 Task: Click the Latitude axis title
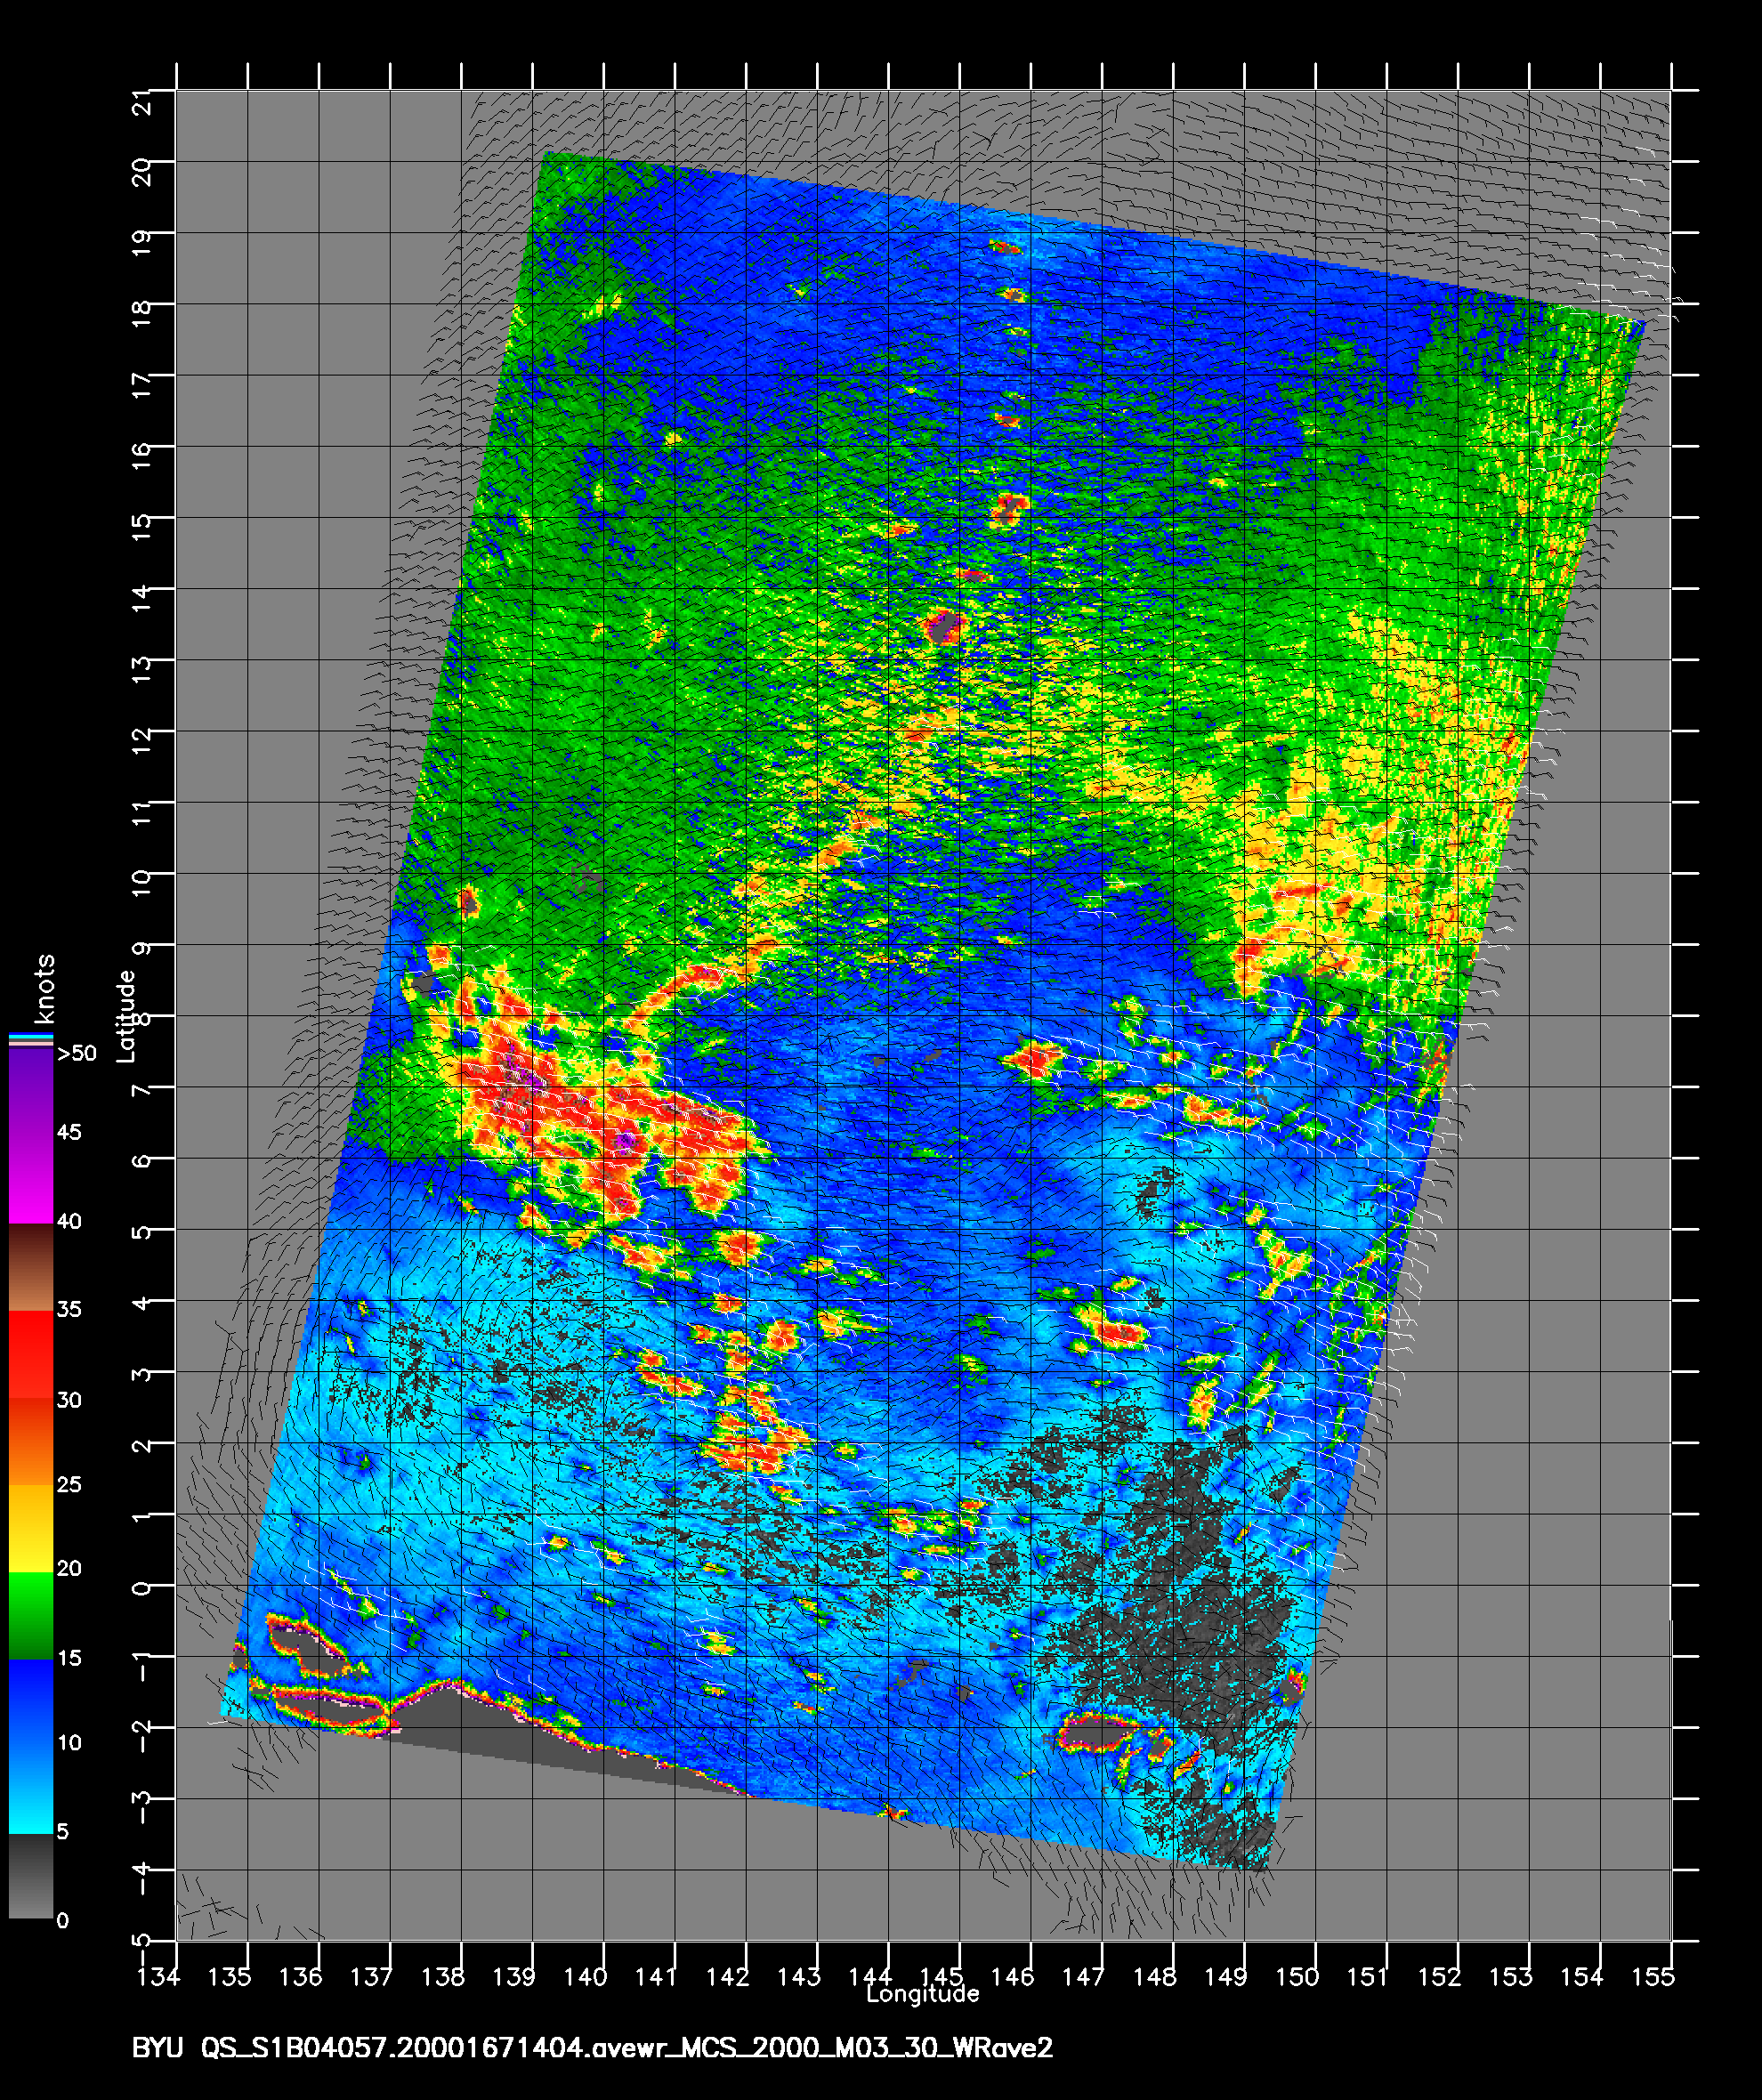coord(126,1015)
